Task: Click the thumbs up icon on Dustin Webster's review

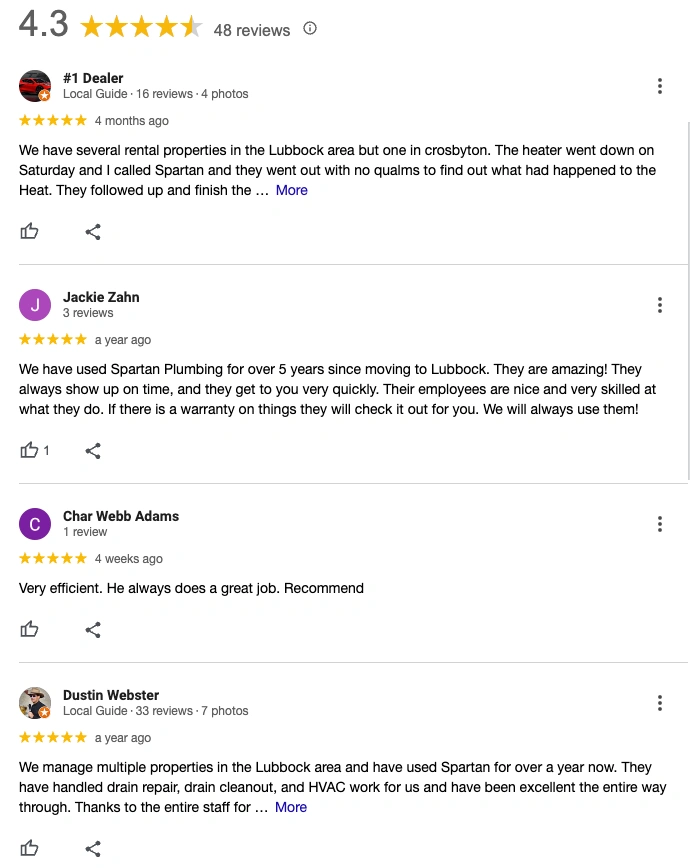Action: click(30, 848)
